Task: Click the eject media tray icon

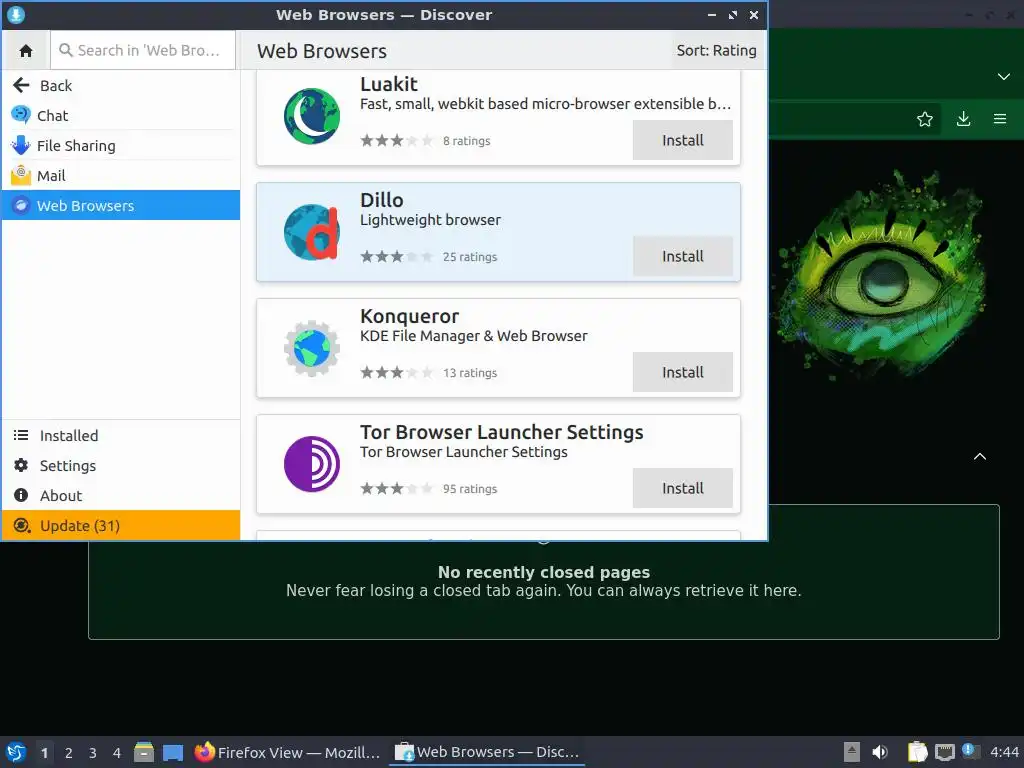Action: pos(851,752)
